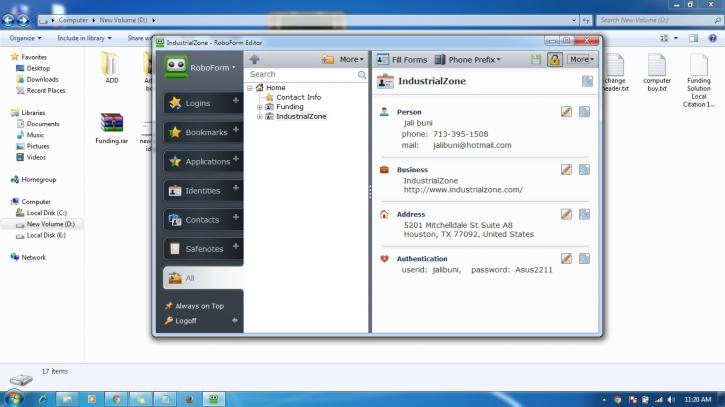Add a new application with plus
This screenshot has height=407, width=725.
click(236, 159)
